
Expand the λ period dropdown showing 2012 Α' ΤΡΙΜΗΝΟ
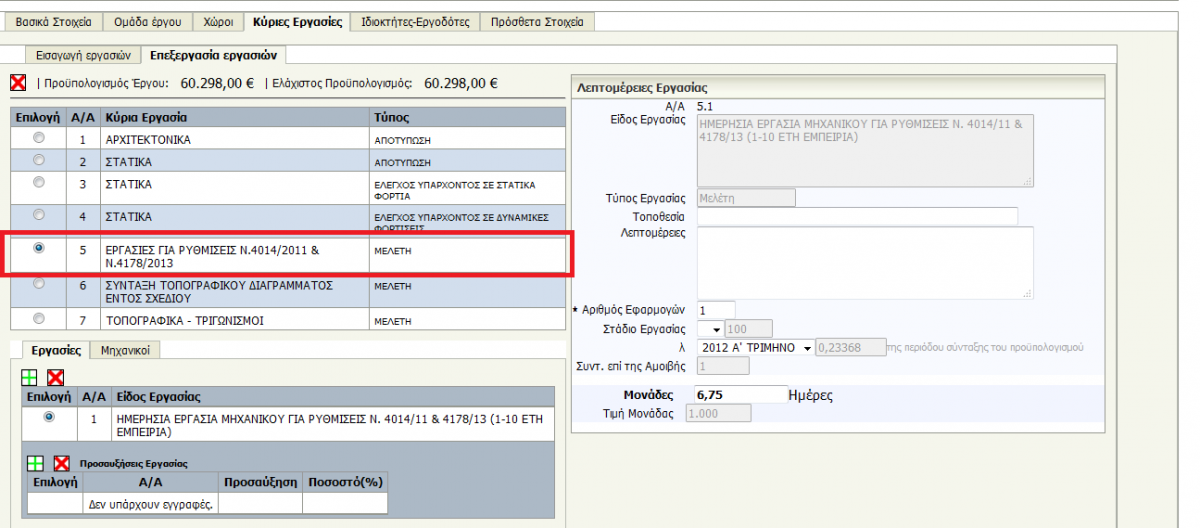click(806, 348)
